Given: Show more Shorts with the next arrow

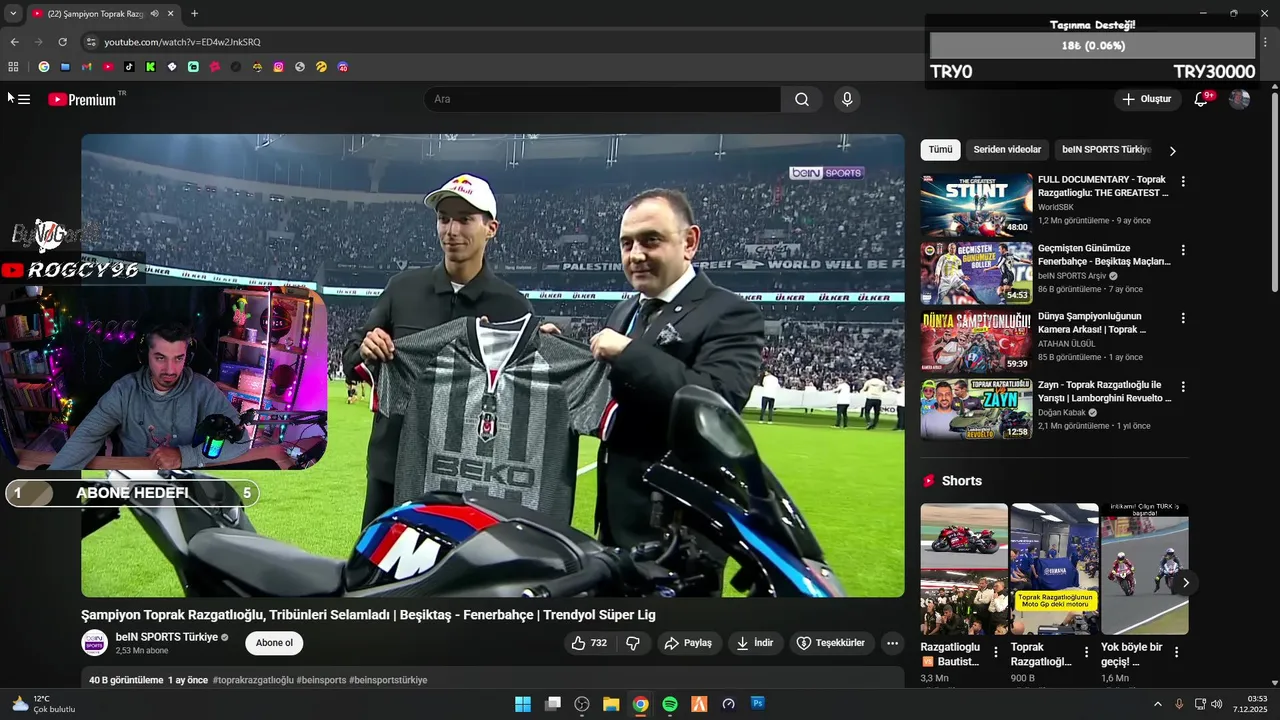Looking at the screenshot, I should pyautogui.click(x=1186, y=582).
